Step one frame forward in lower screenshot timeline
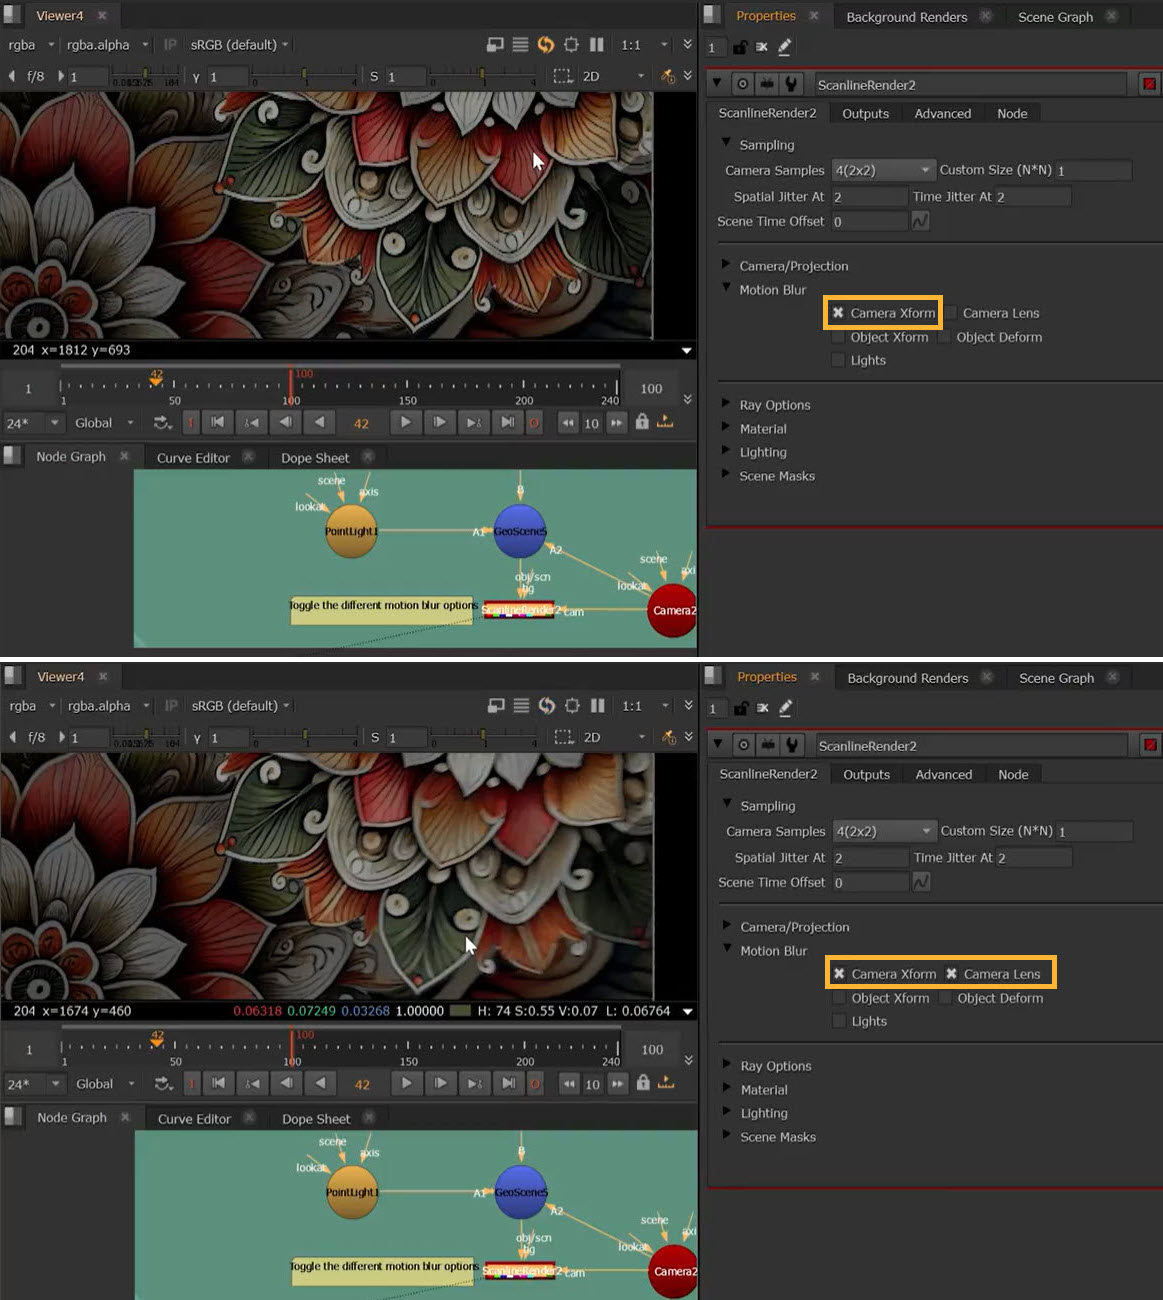The width and height of the screenshot is (1163, 1300). point(440,1083)
